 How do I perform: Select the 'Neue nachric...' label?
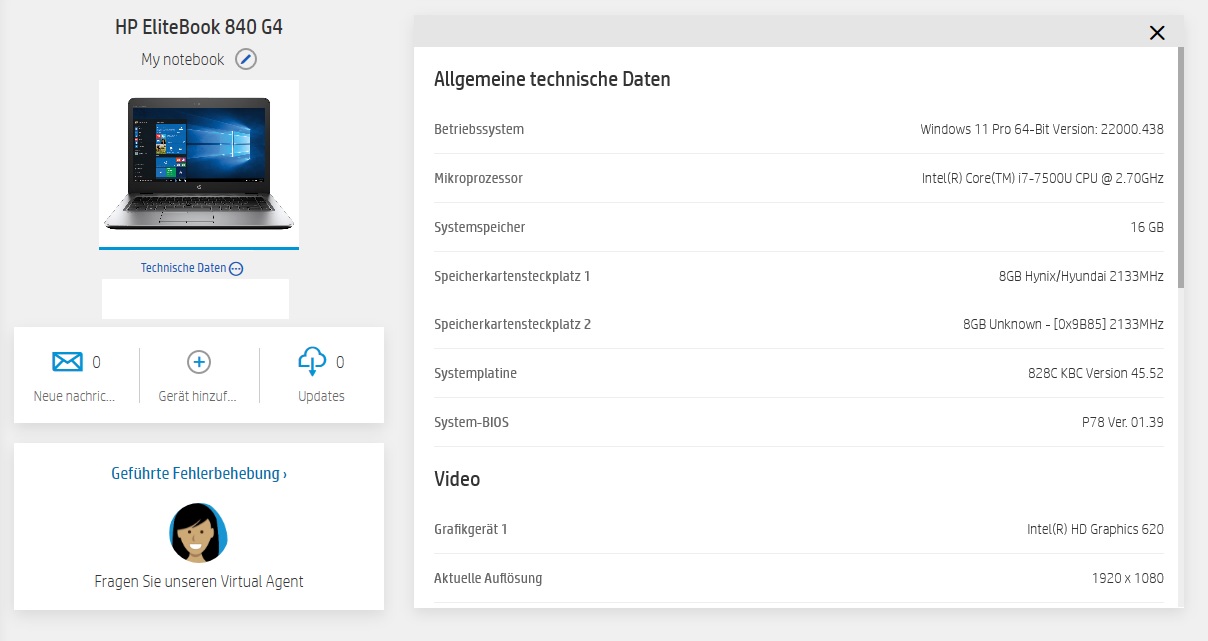[x=74, y=396]
